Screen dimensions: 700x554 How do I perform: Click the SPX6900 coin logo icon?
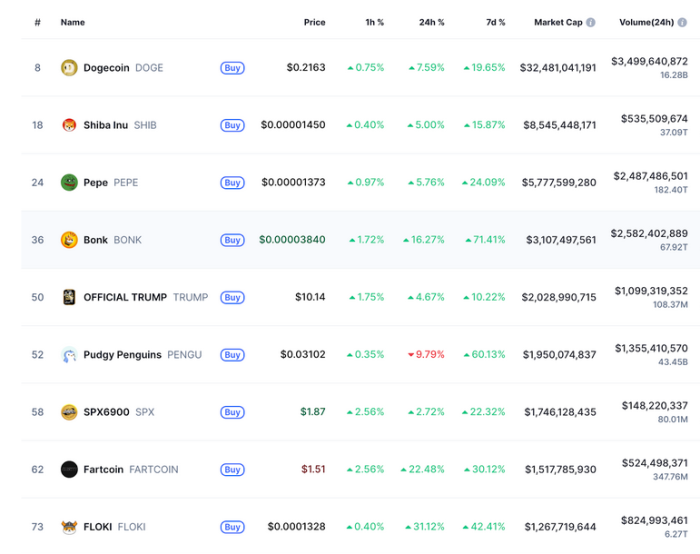[69, 412]
